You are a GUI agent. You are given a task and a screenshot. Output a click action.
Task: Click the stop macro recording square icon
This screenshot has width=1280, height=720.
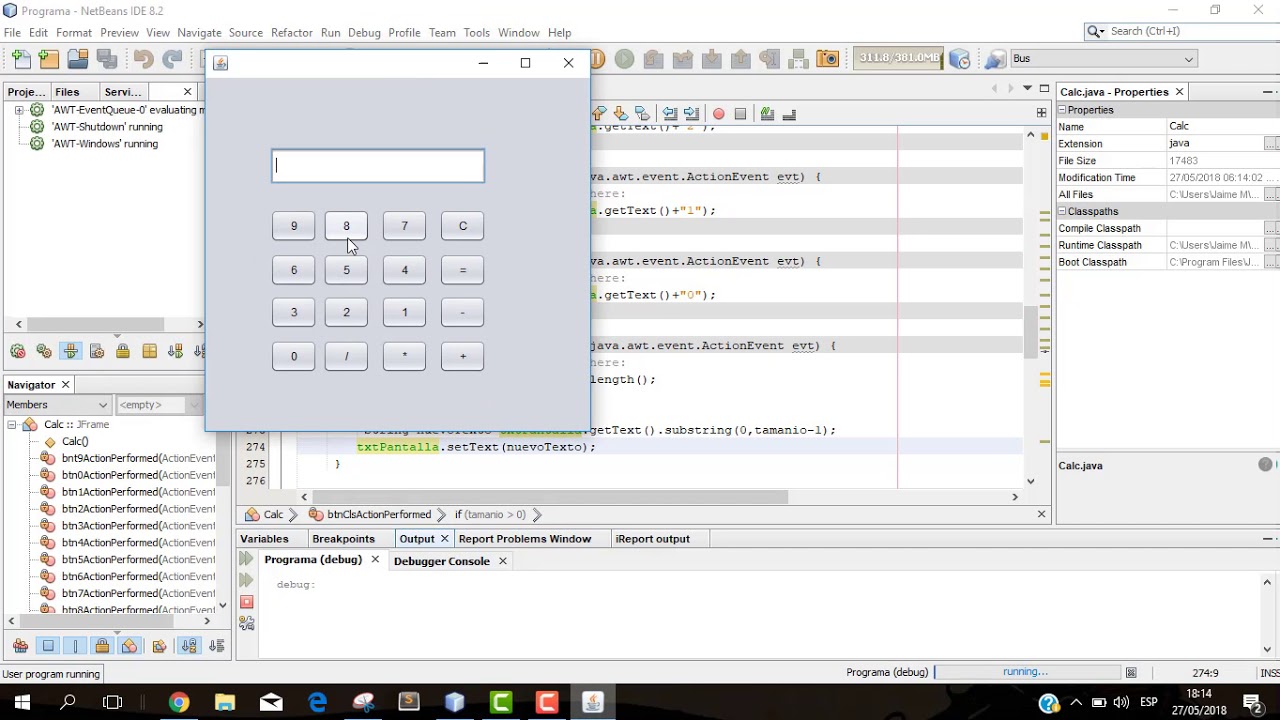pos(740,114)
